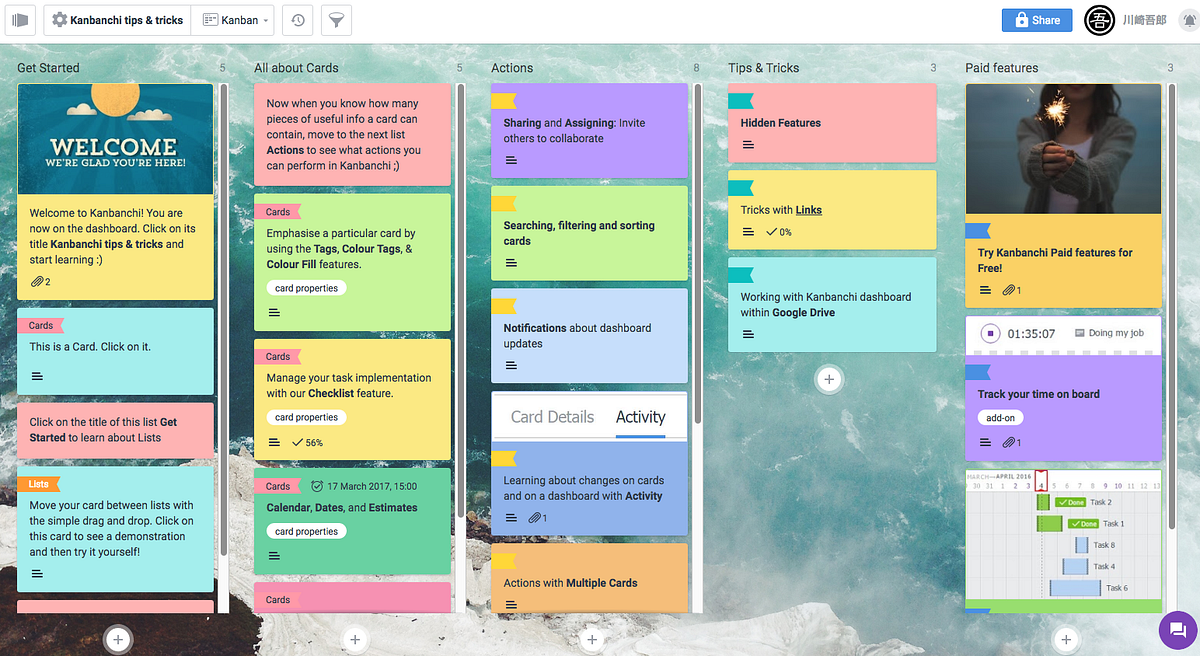The width and height of the screenshot is (1200, 656).
Task: Stop the 01:35:07 time tracker
Action: coord(990,334)
